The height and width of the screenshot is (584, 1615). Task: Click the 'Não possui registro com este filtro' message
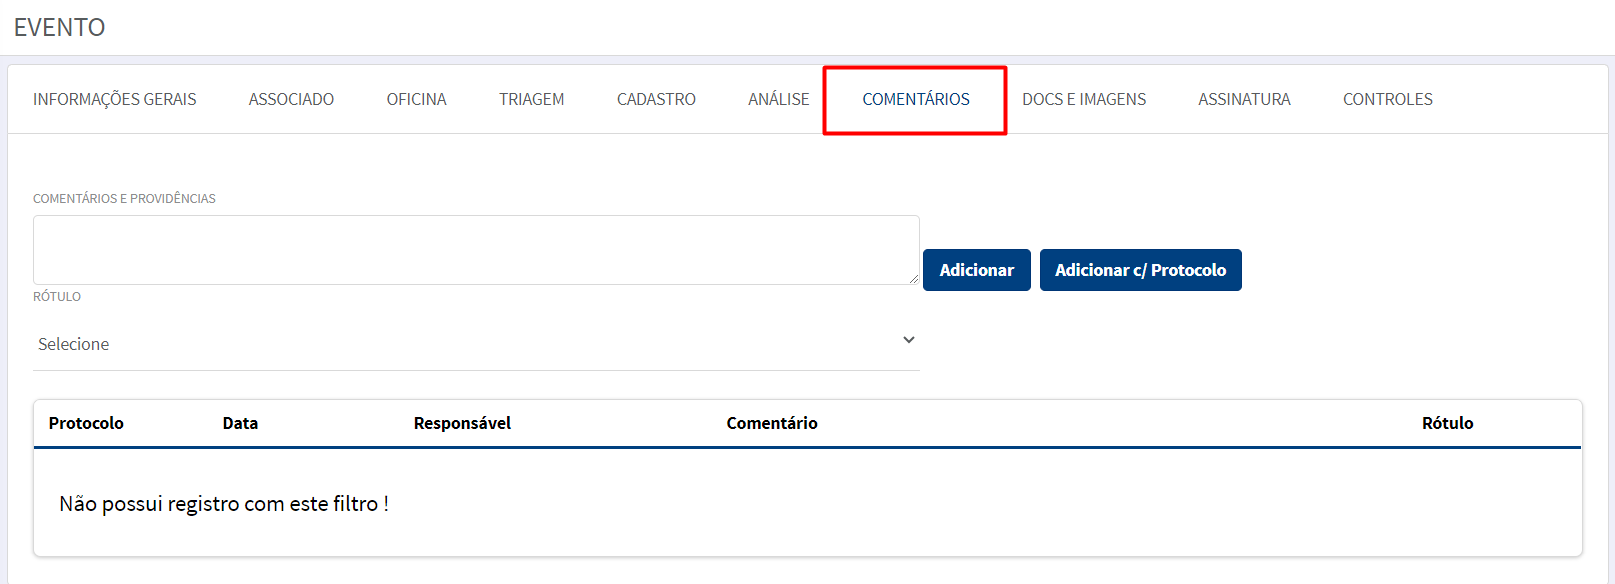[224, 504]
